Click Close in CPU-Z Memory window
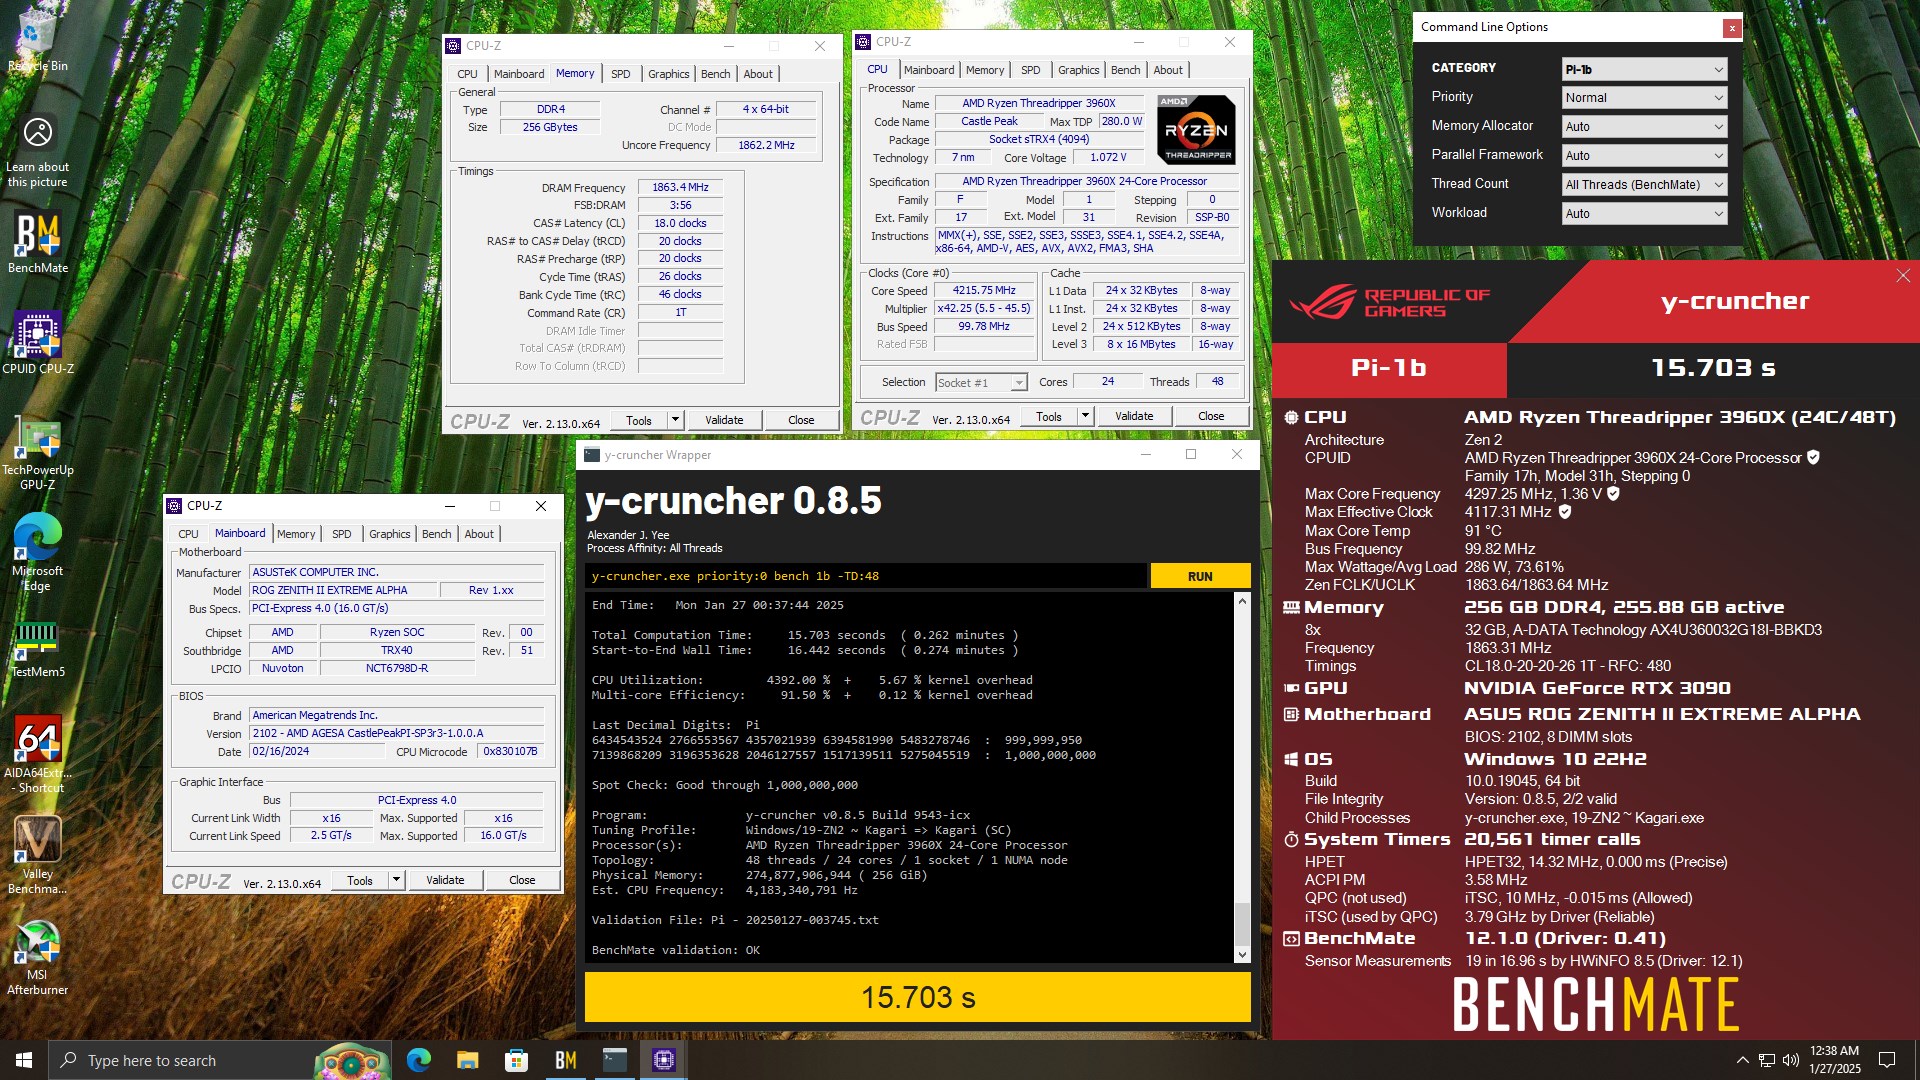Screen dimensions: 1920x1080 click(801, 420)
